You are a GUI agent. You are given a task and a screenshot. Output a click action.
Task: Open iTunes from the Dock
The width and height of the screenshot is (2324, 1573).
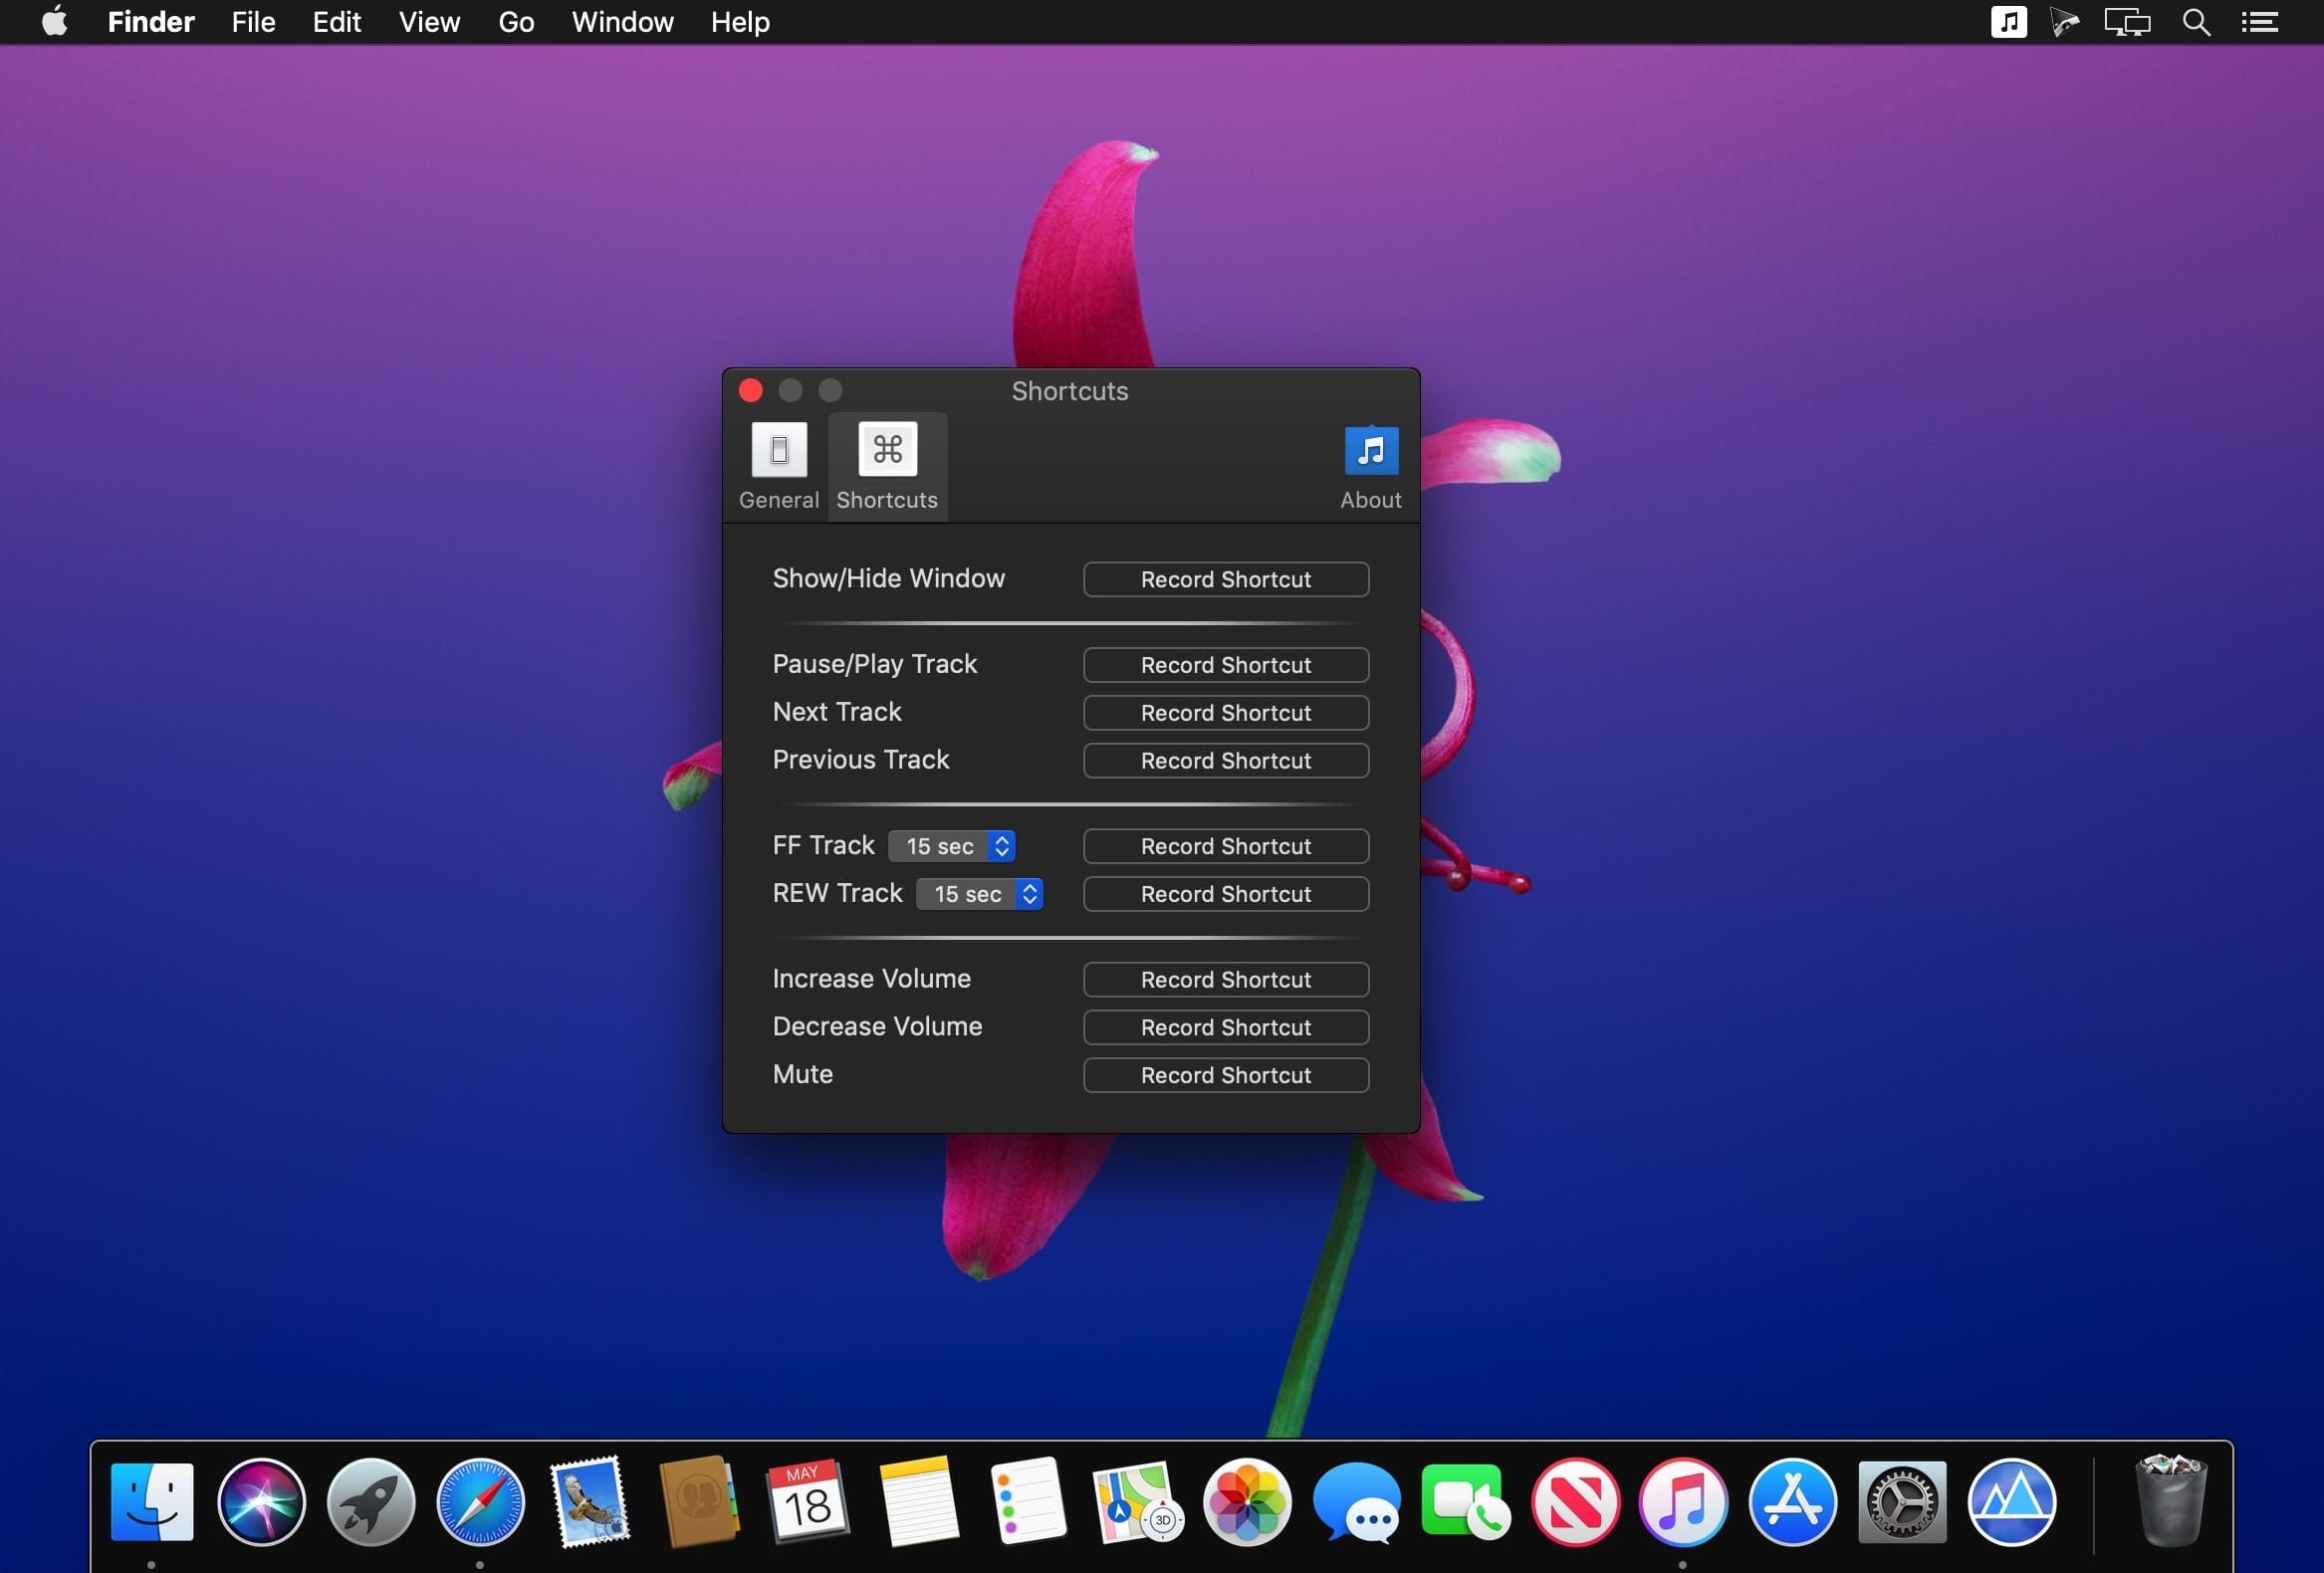click(1684, 1502)
